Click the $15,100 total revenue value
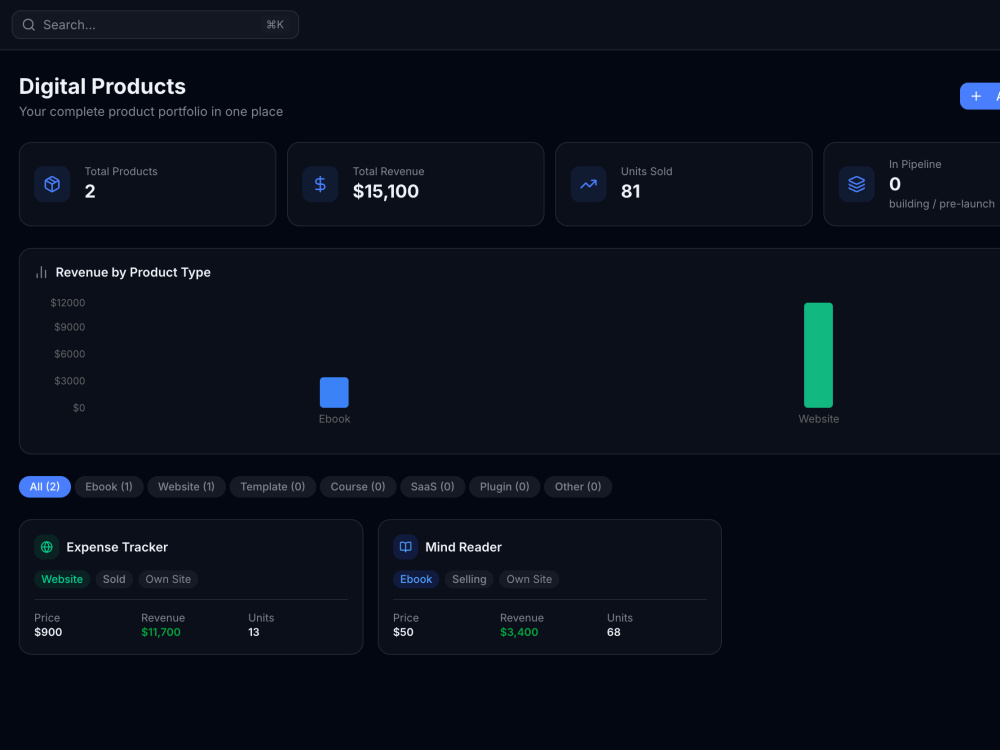Screen dimensions: 1000x750 point(386,191)
